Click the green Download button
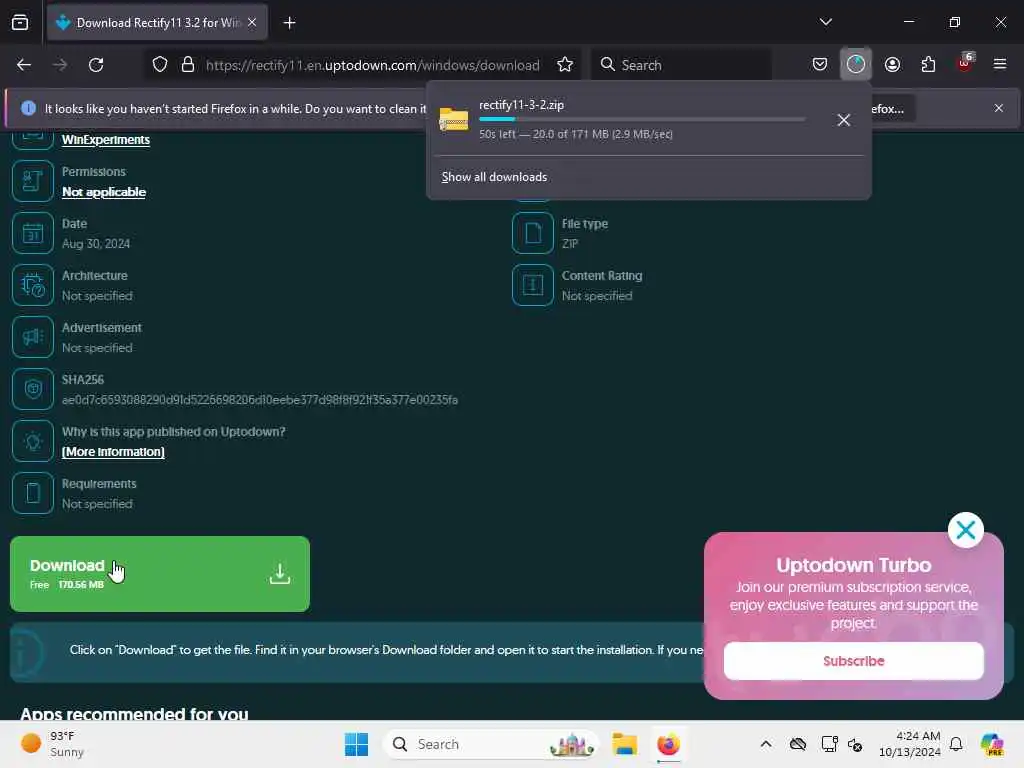The width and height of the screenshot is (1024, 768). click(x=160, y=574)
